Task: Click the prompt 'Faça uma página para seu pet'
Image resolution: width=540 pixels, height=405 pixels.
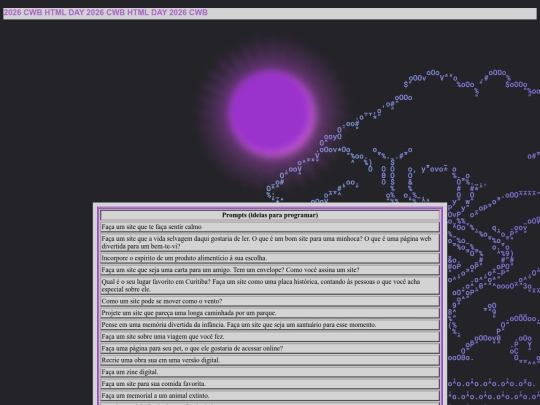Action: point(270,349)
